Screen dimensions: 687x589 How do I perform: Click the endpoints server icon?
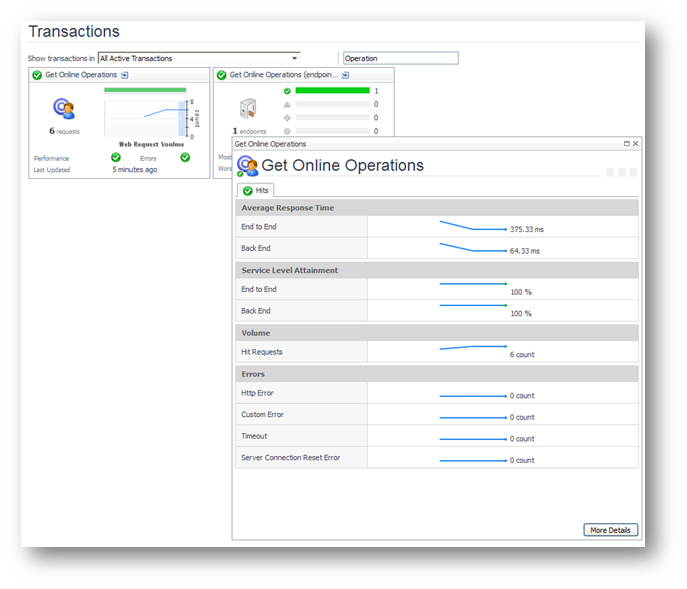coord(249,109)
